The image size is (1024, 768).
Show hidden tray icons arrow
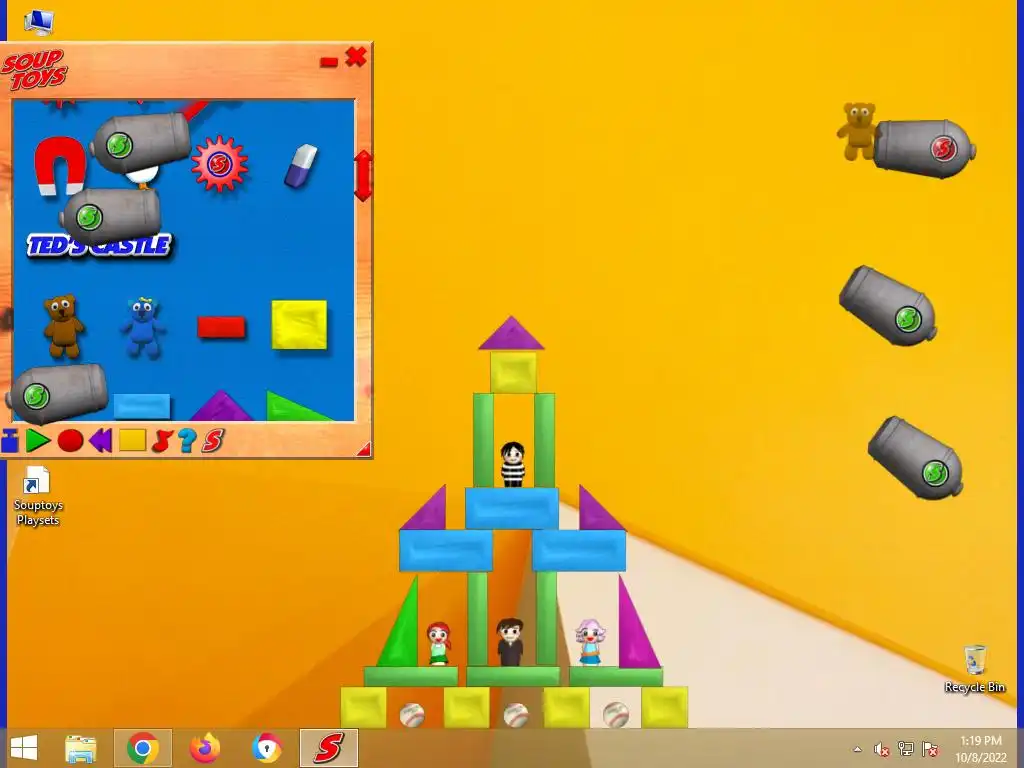point(857,749)
